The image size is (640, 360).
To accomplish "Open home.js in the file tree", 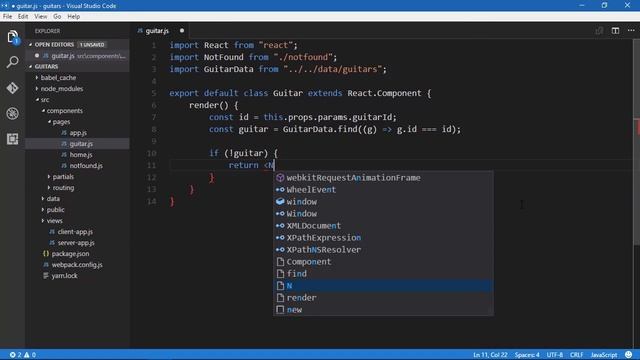I will [x=80, y=155].
